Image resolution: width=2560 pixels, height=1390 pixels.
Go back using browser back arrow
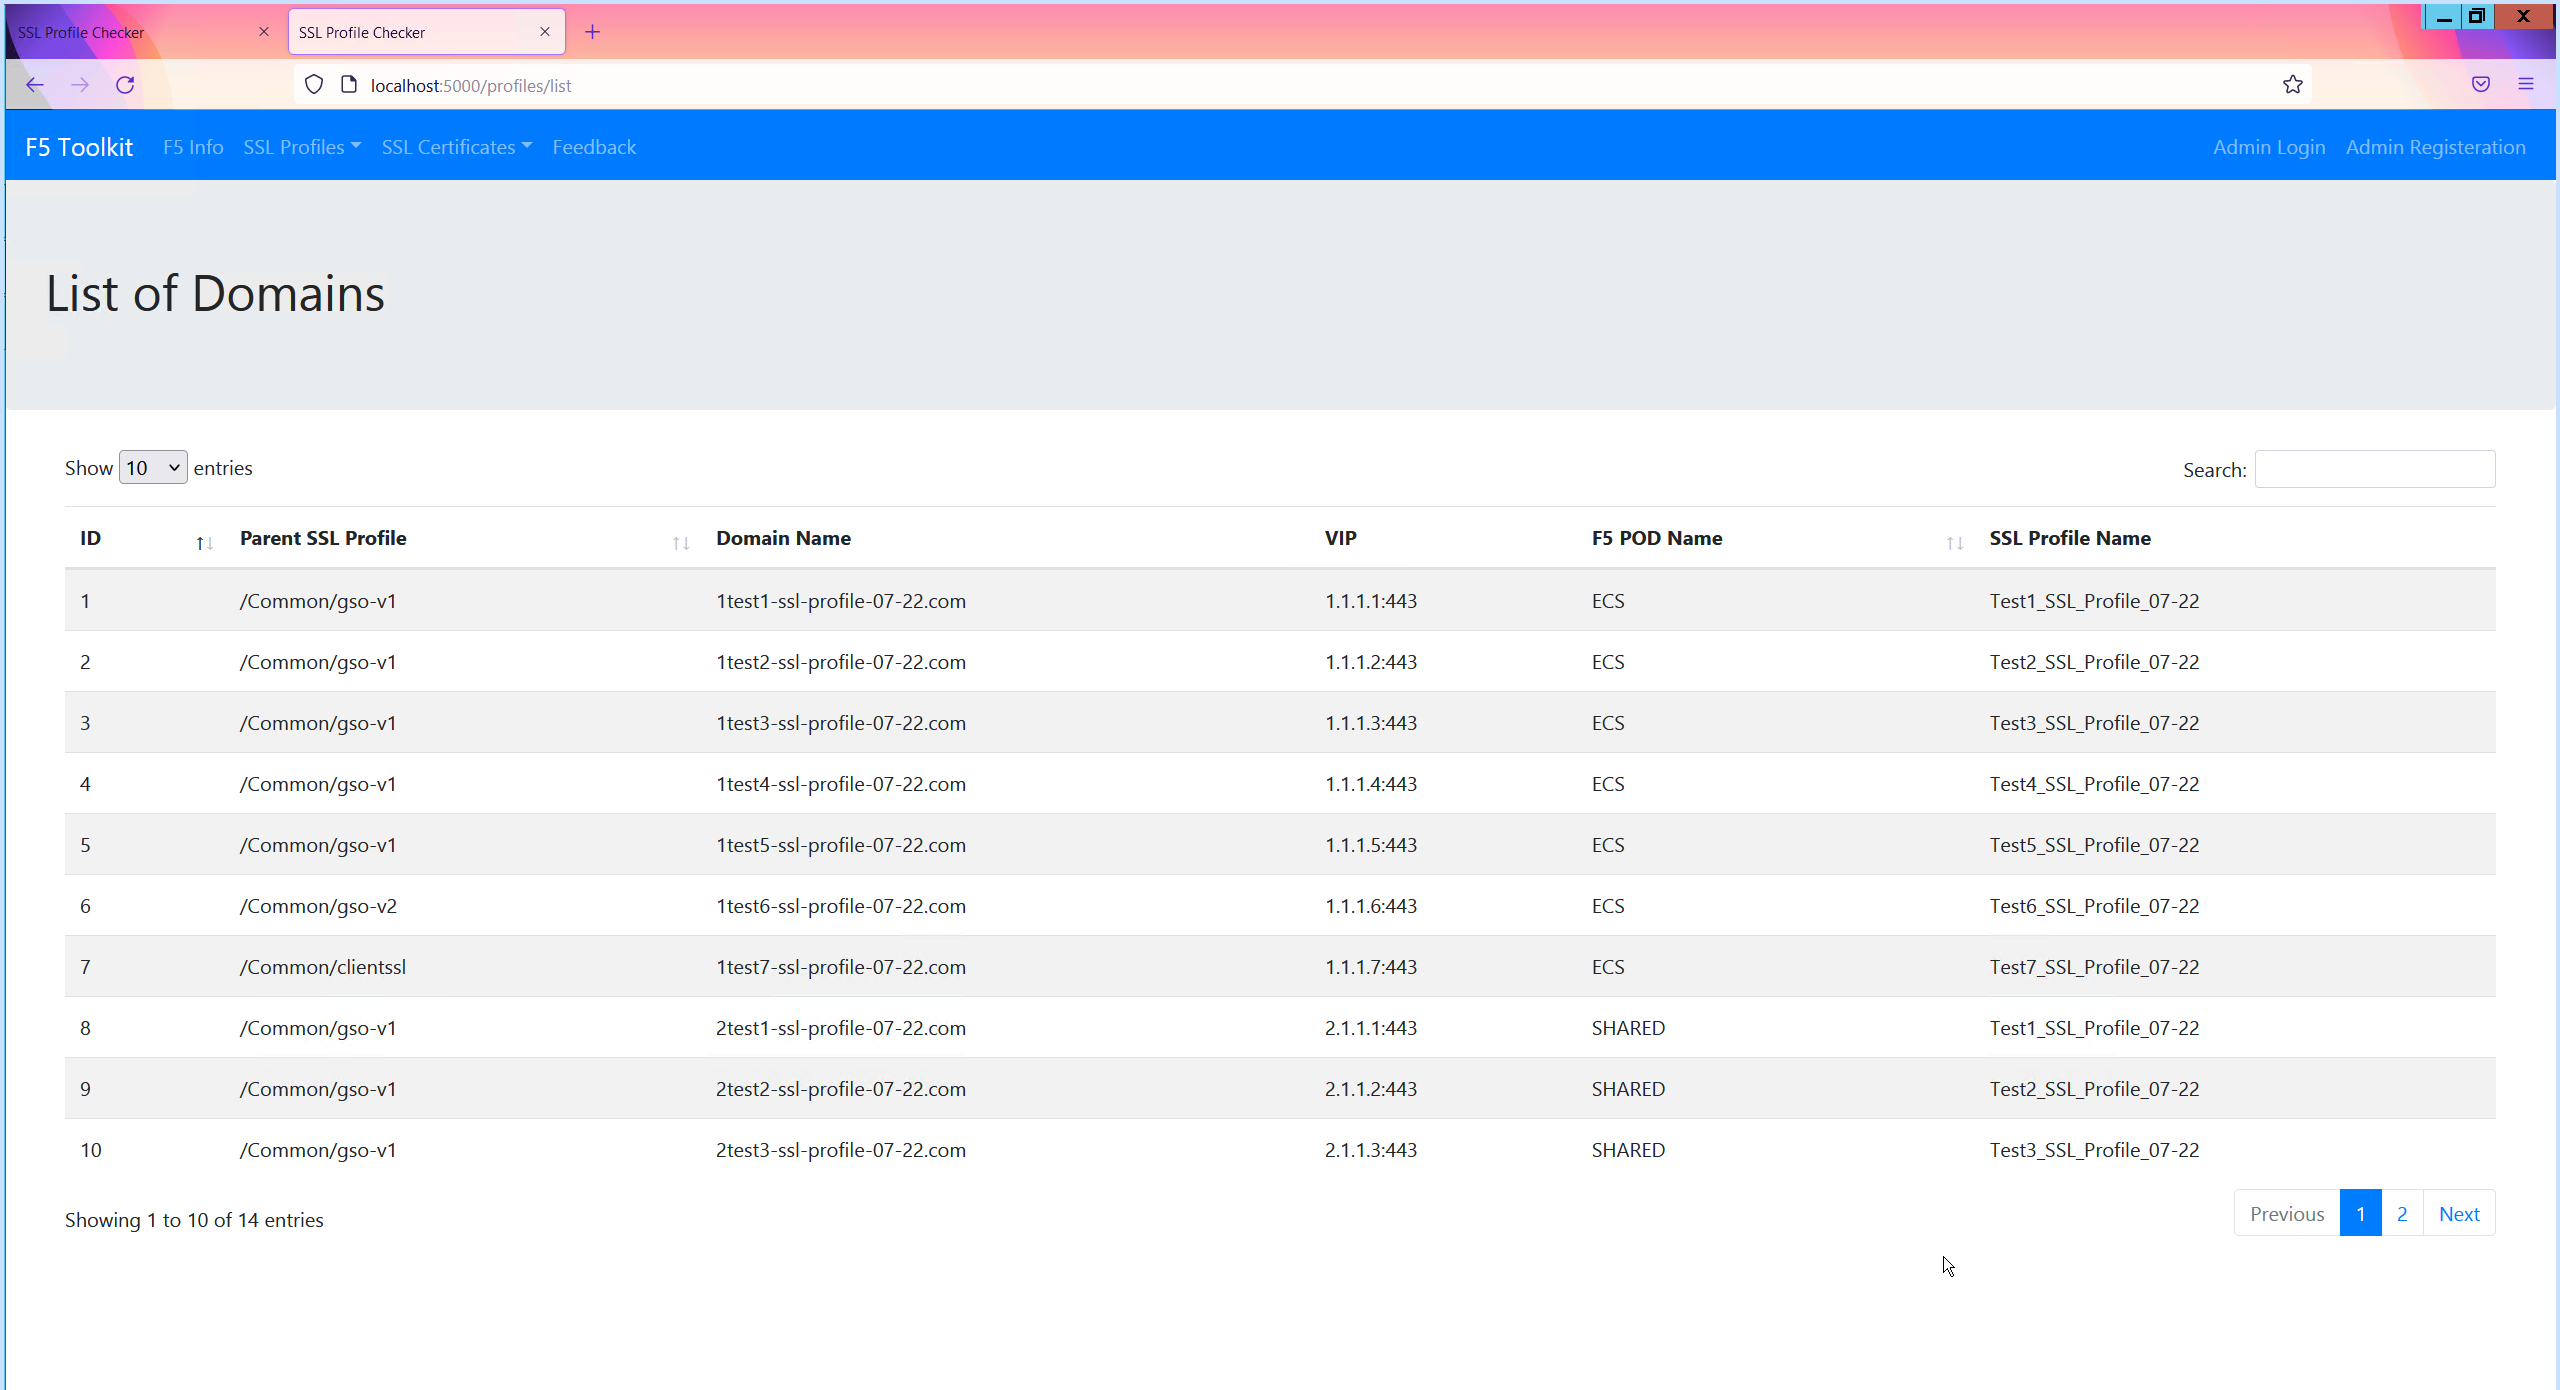click(x=35, y=85)
